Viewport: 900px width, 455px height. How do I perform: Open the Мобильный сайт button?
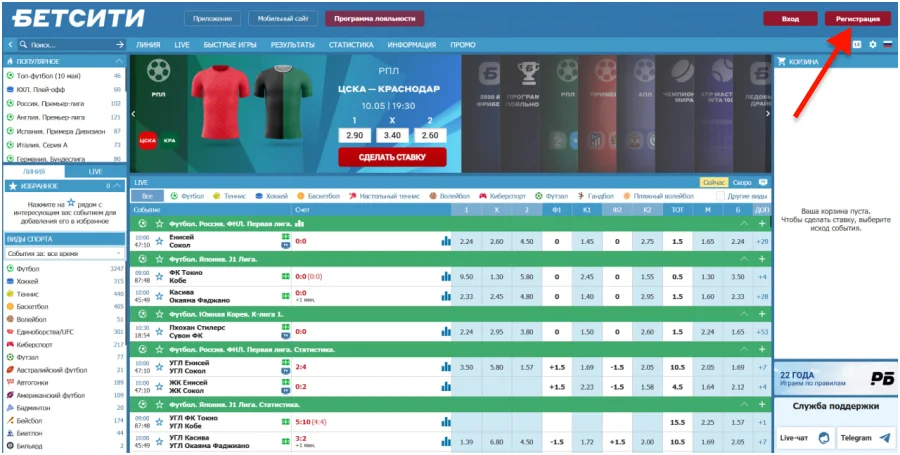pos(283,18)
